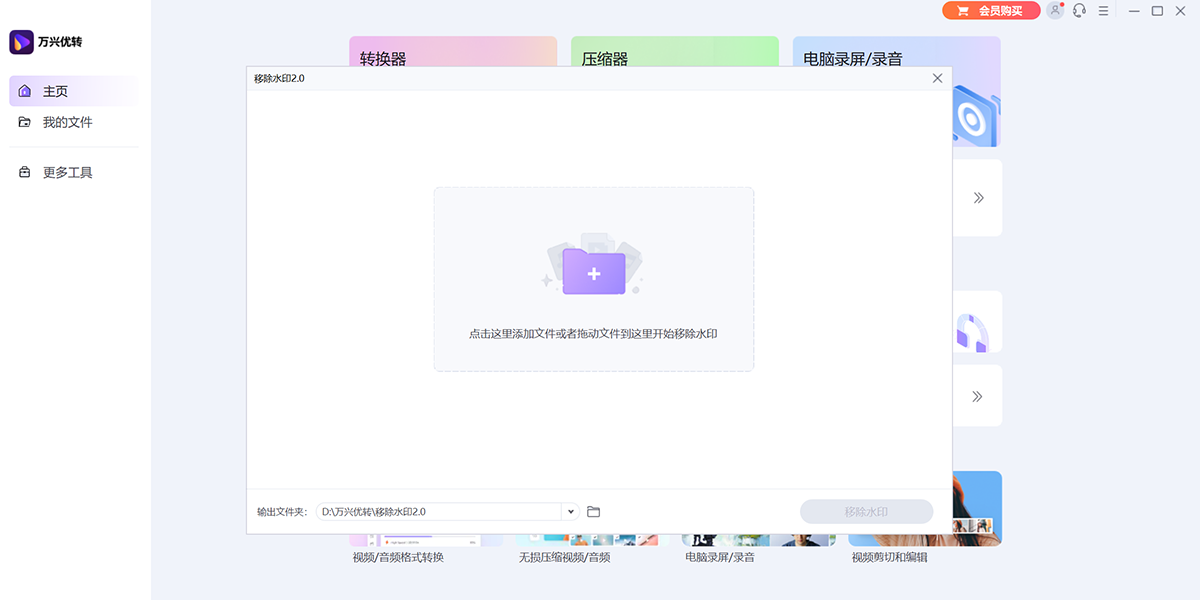The width and height of the screenshot is (1200, 600).
Task: Expand the upper double-chevron arrow on right
Action: (x=978, y=198)
